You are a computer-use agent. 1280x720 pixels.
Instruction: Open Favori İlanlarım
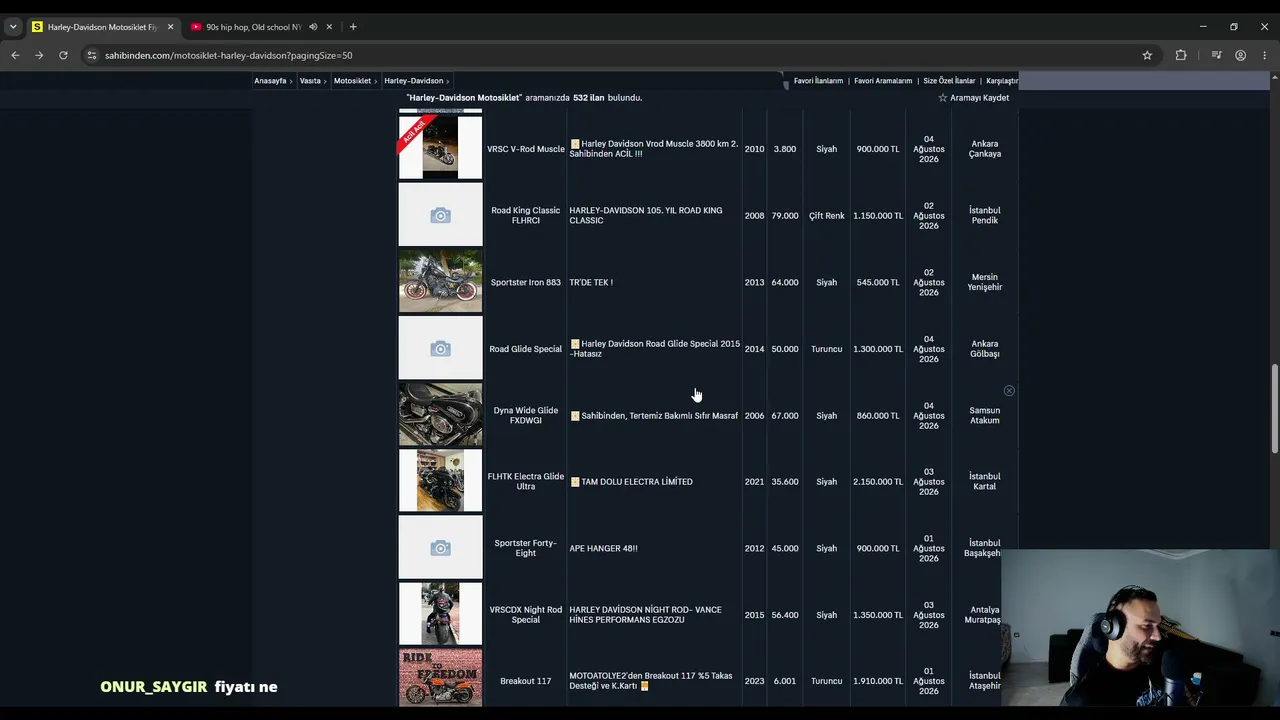pyautogui.click(x=818, y=81)
